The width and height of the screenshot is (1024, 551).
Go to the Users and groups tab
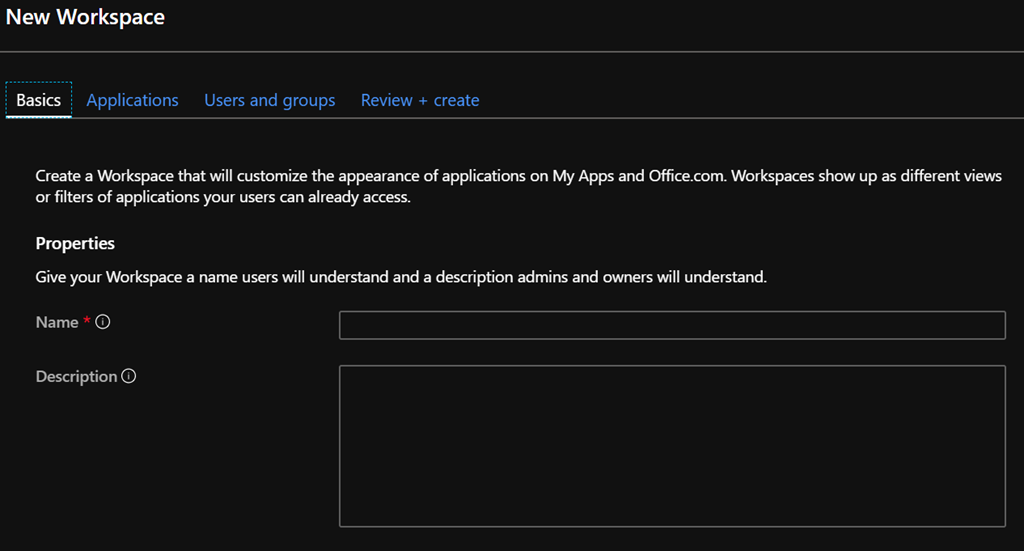269,100
